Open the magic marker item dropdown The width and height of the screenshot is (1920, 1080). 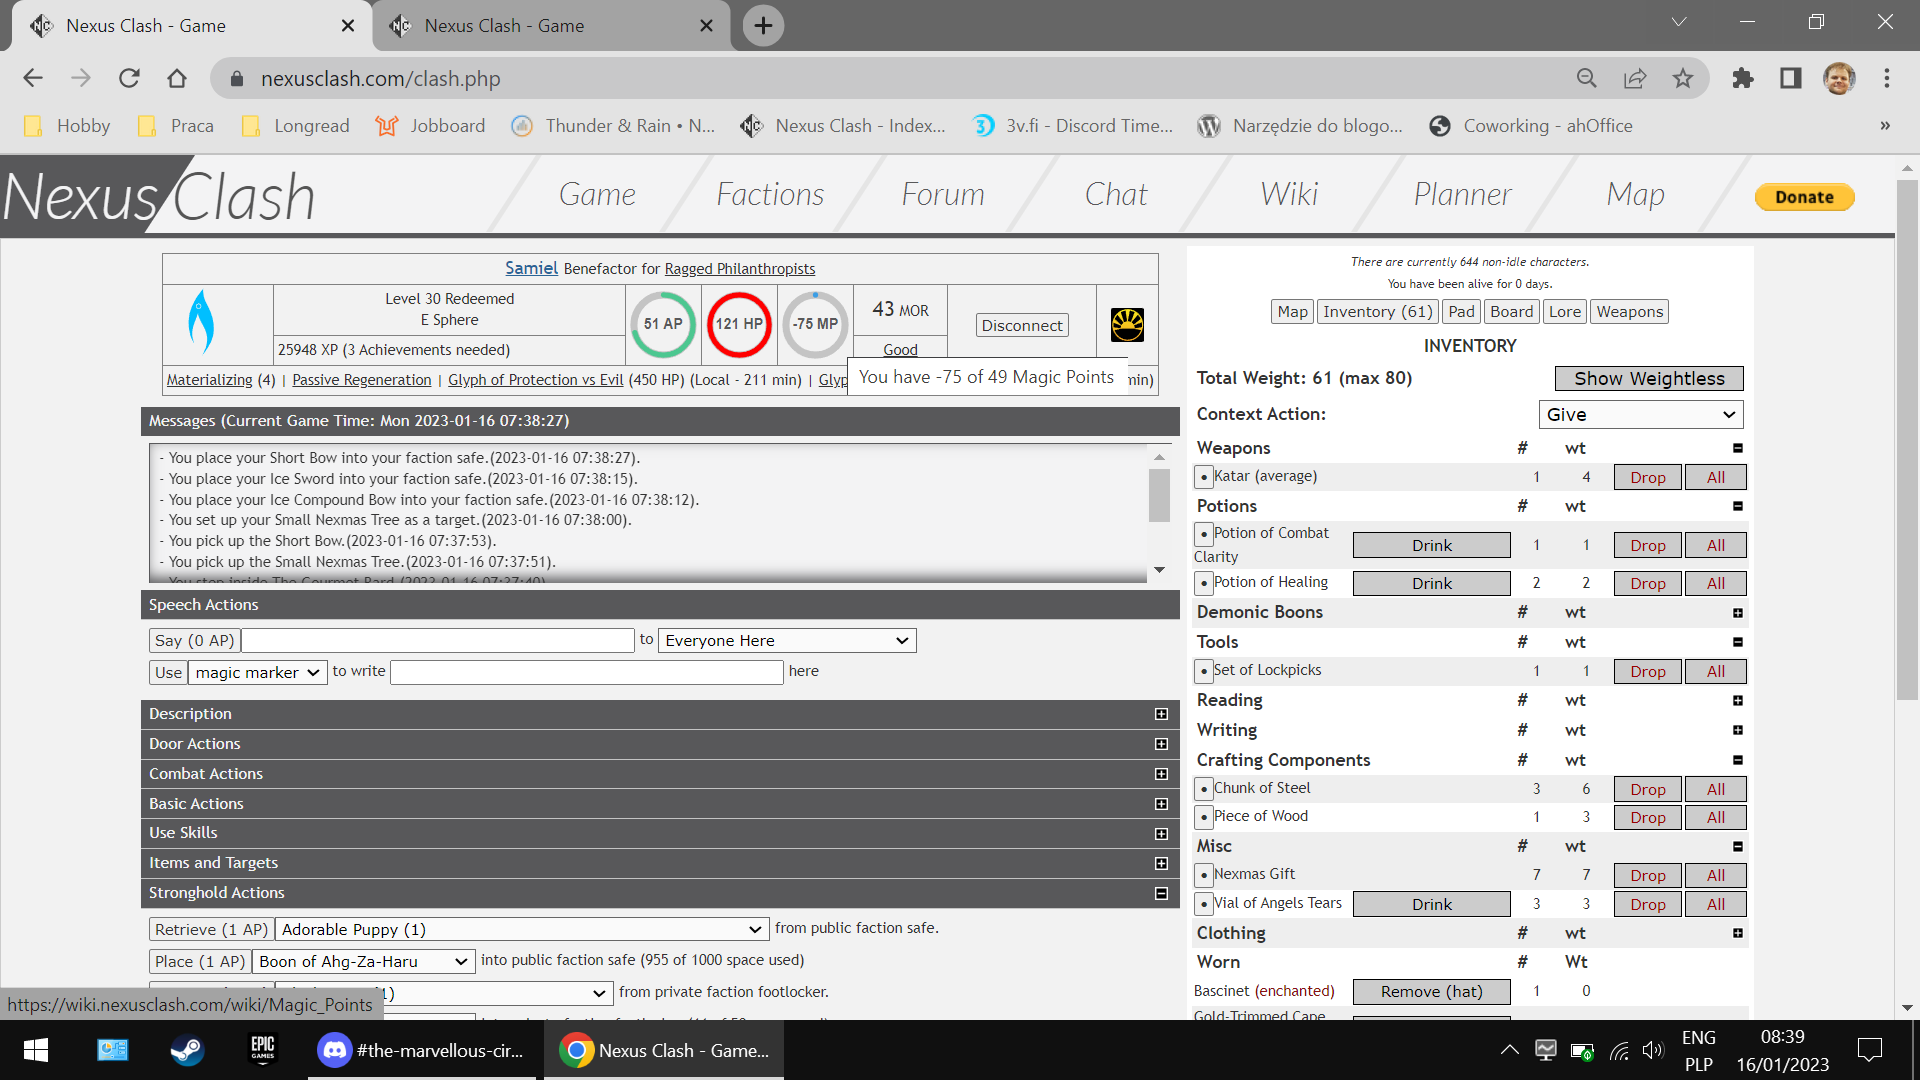tap(257, 672)
